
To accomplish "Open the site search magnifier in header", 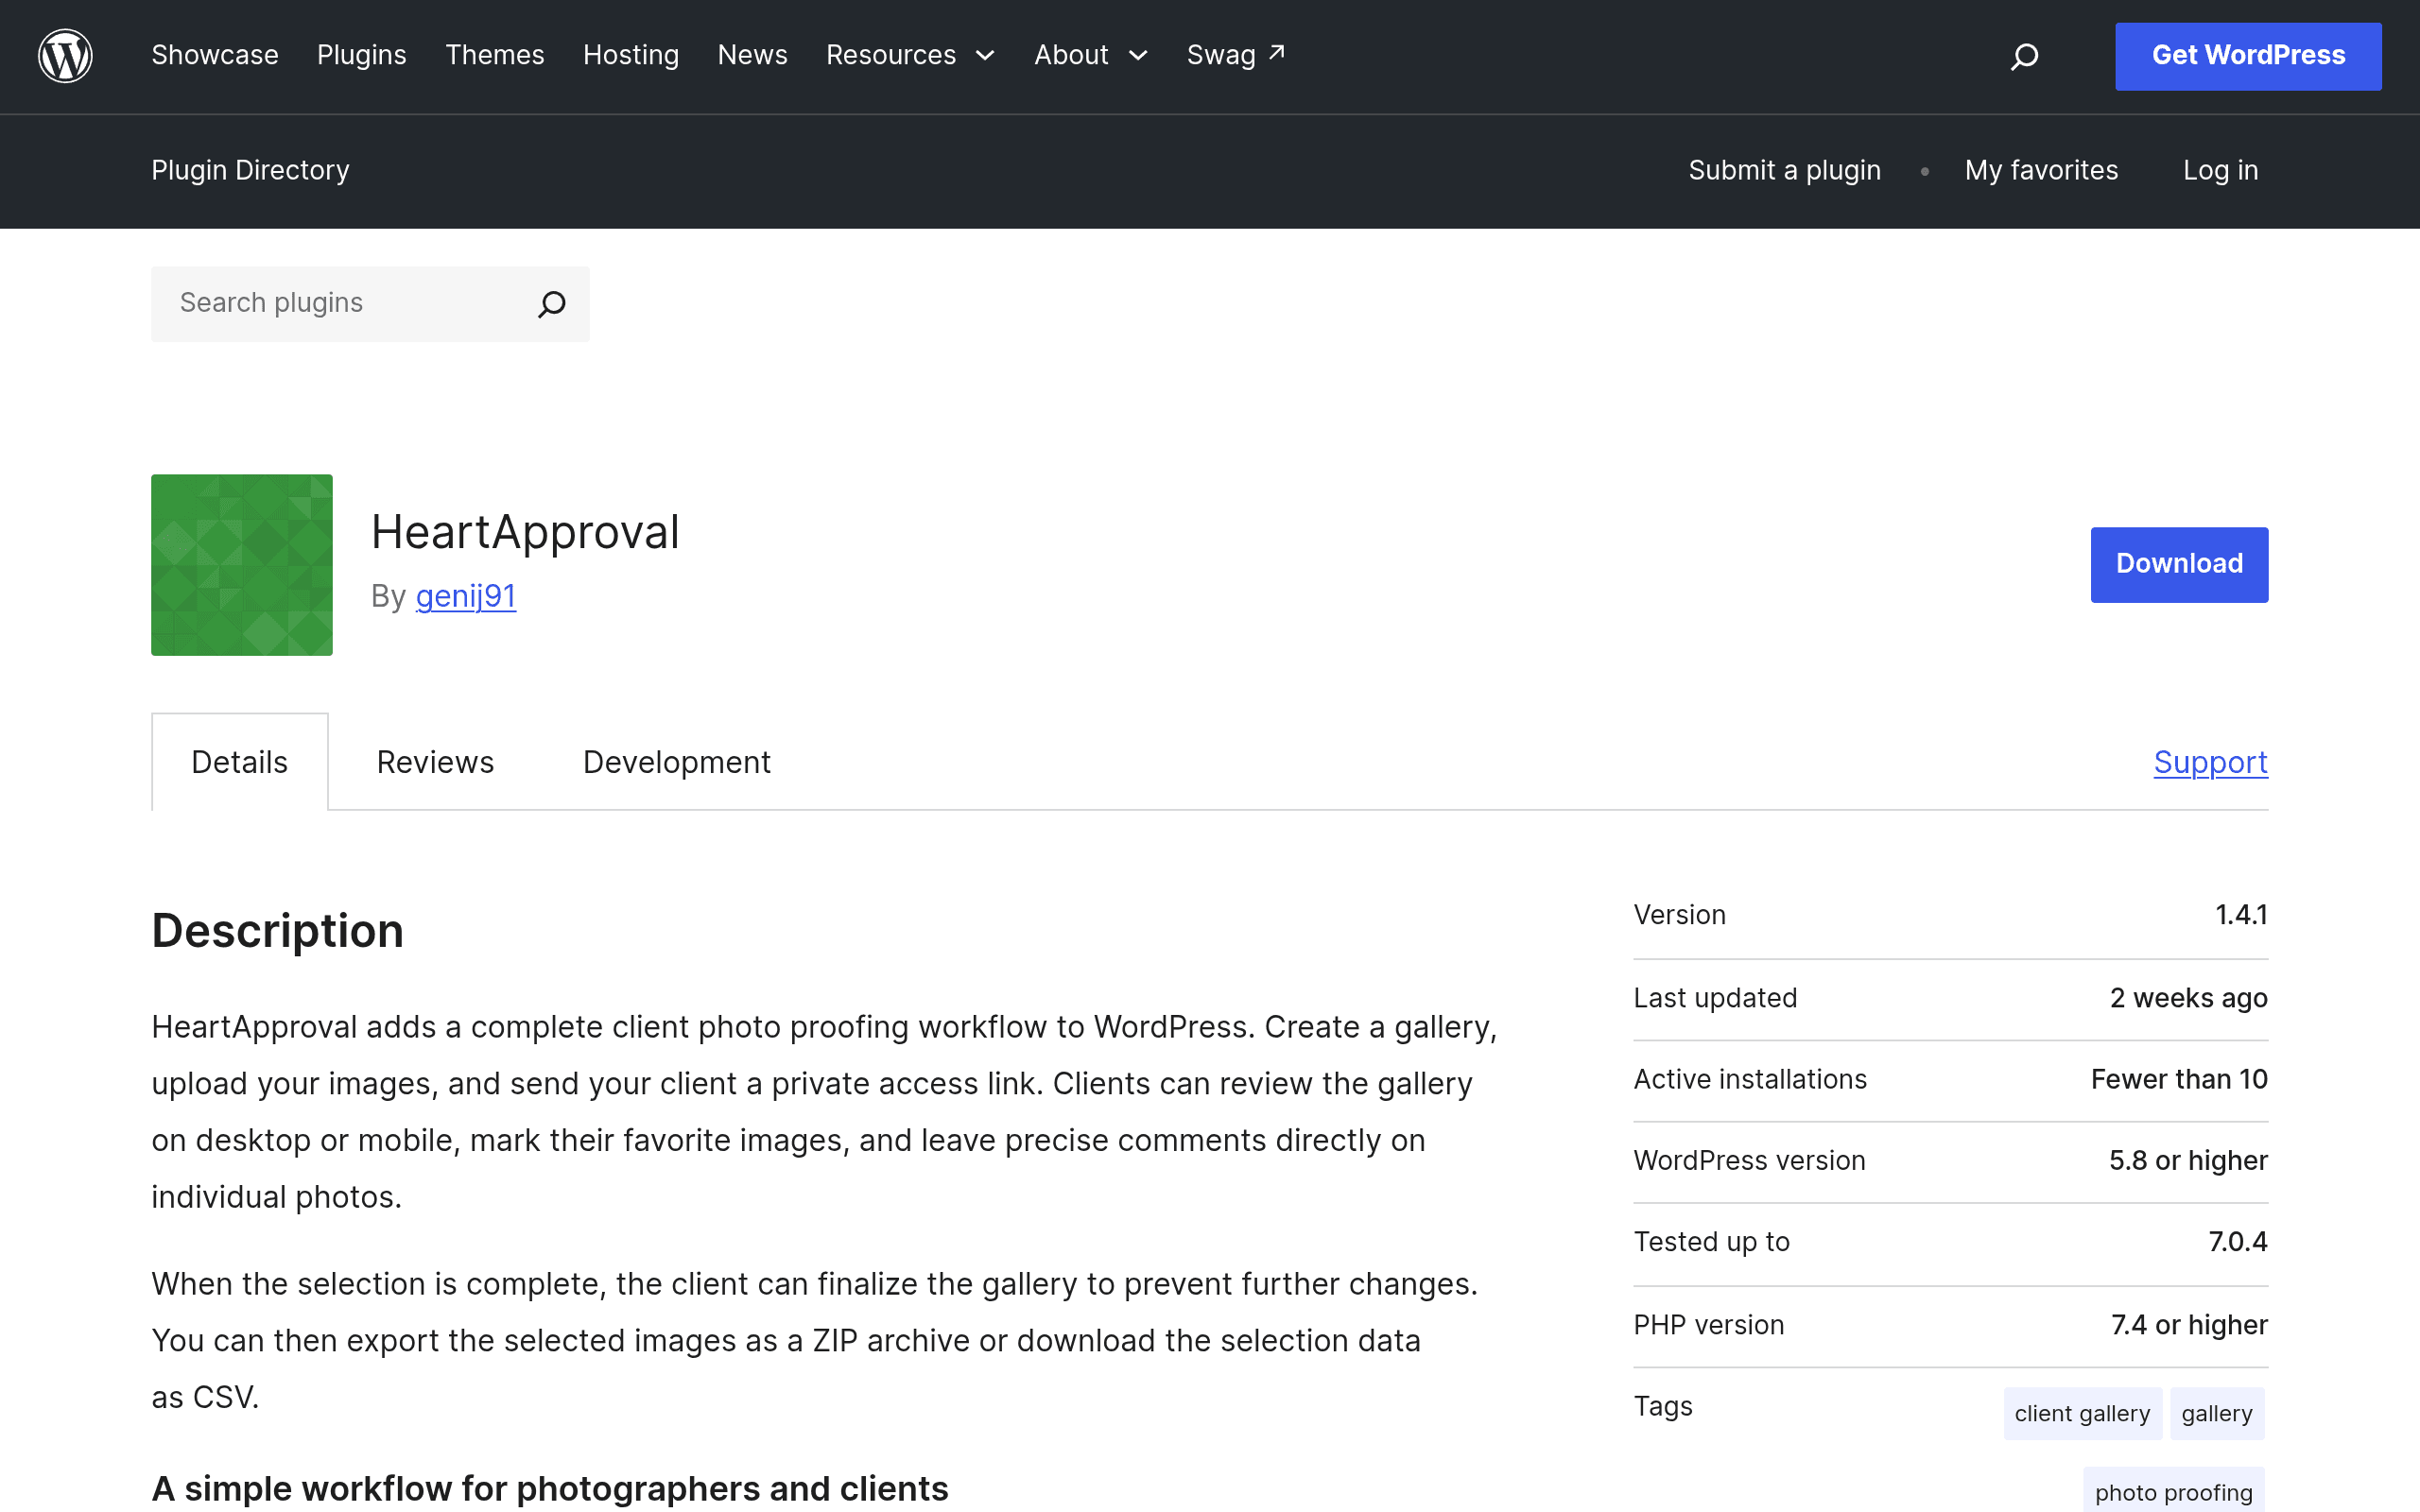I will (x=2024, y=56).
